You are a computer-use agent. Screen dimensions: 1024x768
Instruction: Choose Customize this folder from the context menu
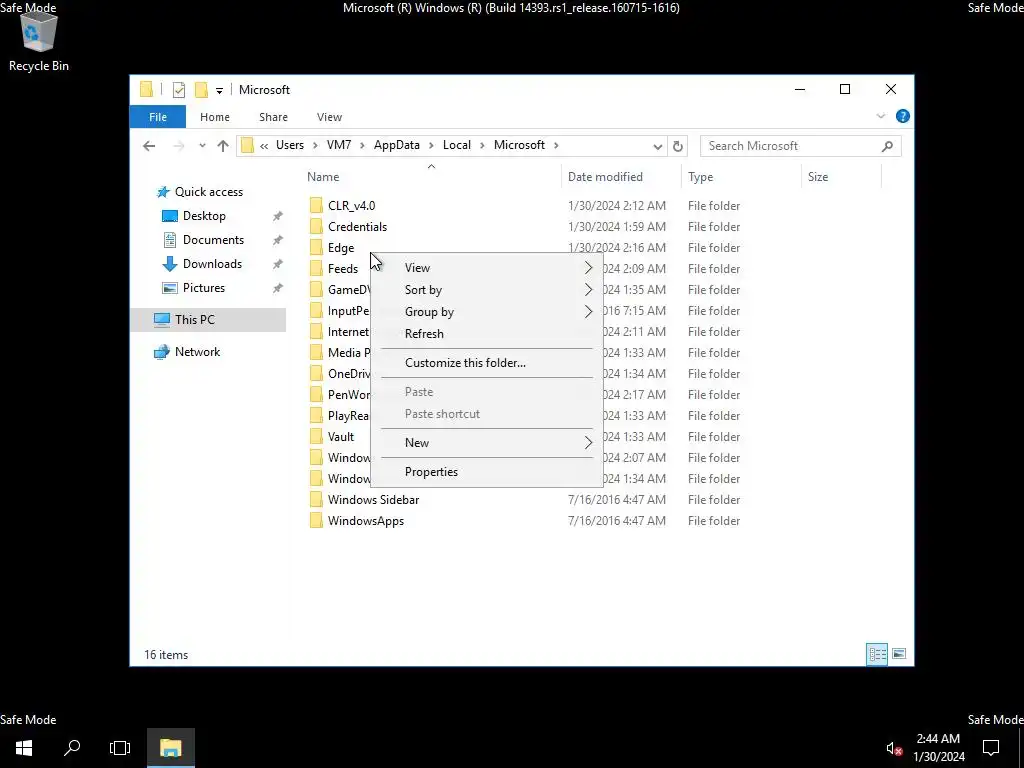[487, 362]
